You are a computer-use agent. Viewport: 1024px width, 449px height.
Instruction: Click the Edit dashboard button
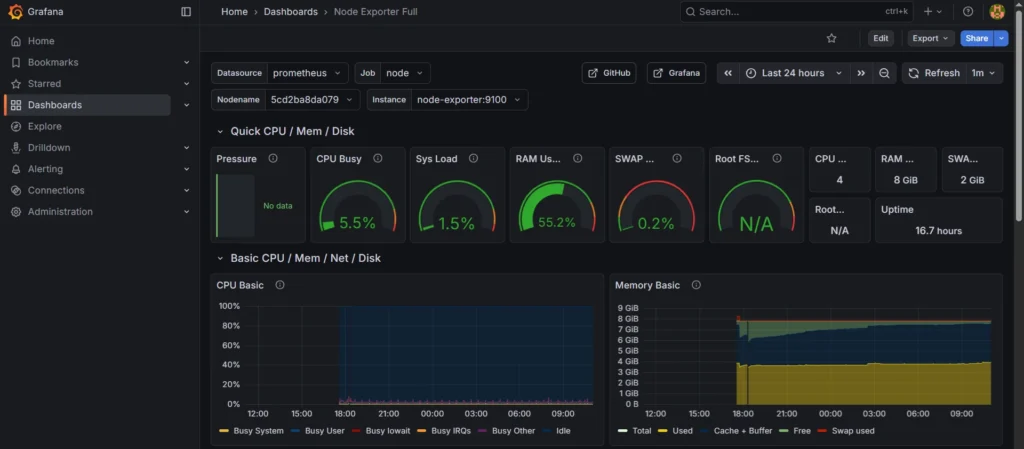pyautogui.click(x=880, y=38)
